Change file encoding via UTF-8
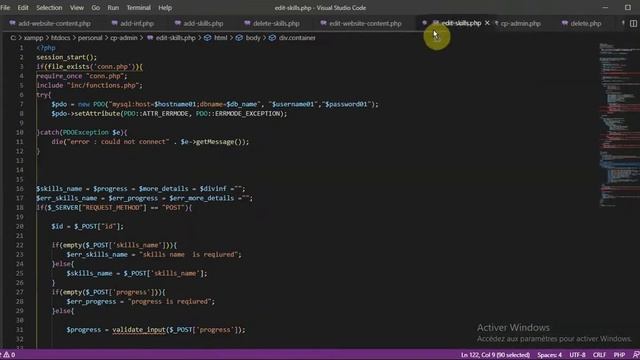This screenshot has width=640, height=360. pyautogui.click(x=577, y=355)
